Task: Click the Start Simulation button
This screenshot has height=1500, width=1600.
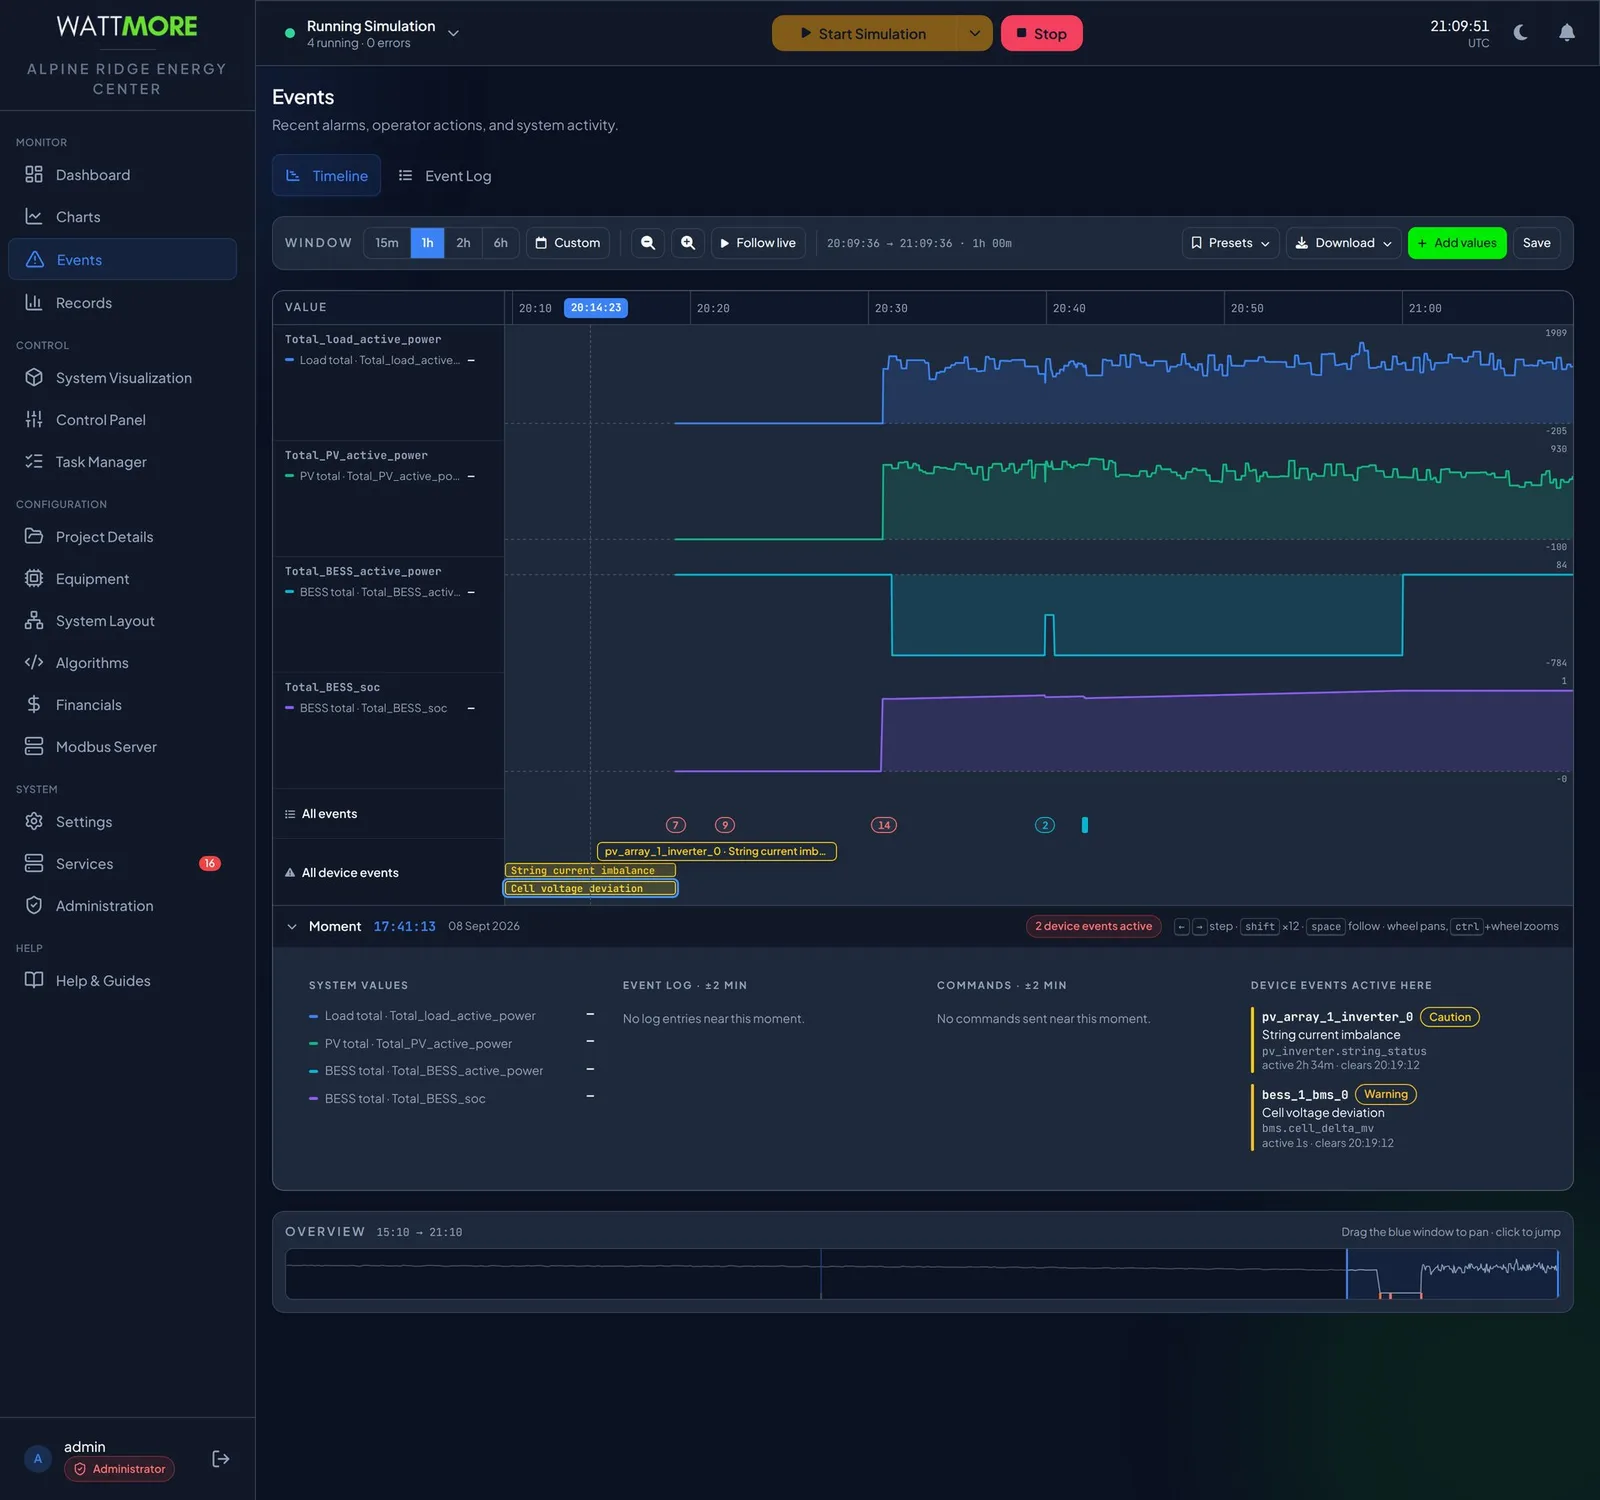Action: click(864, 33)
